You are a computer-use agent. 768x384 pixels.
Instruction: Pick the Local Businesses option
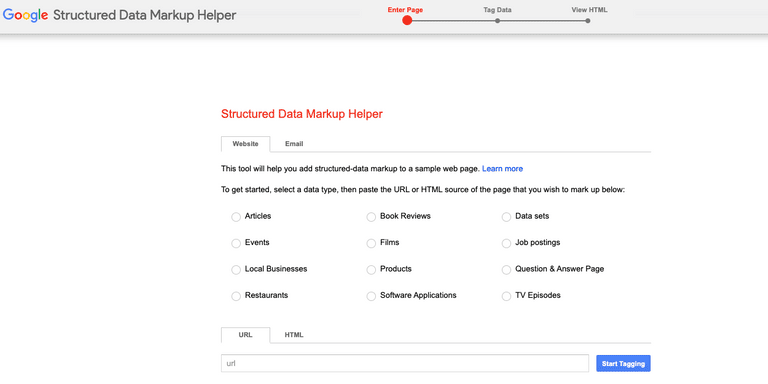236,270
